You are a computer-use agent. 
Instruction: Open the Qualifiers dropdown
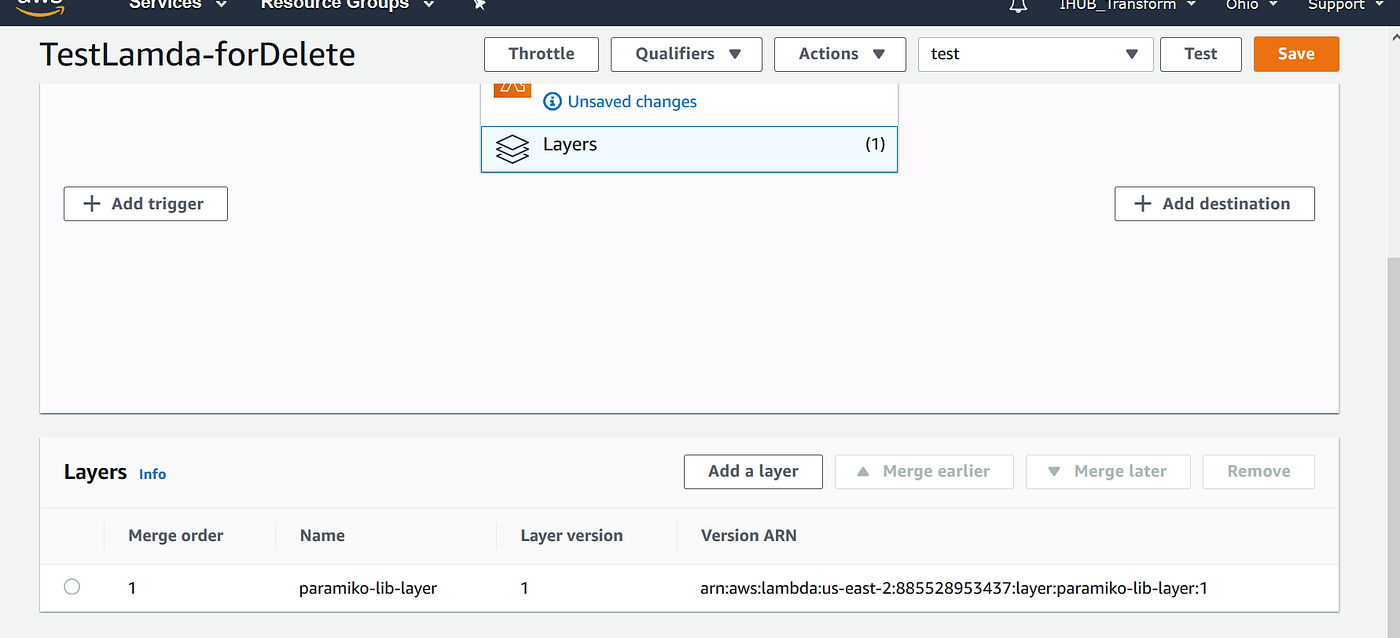coord(686,54)
